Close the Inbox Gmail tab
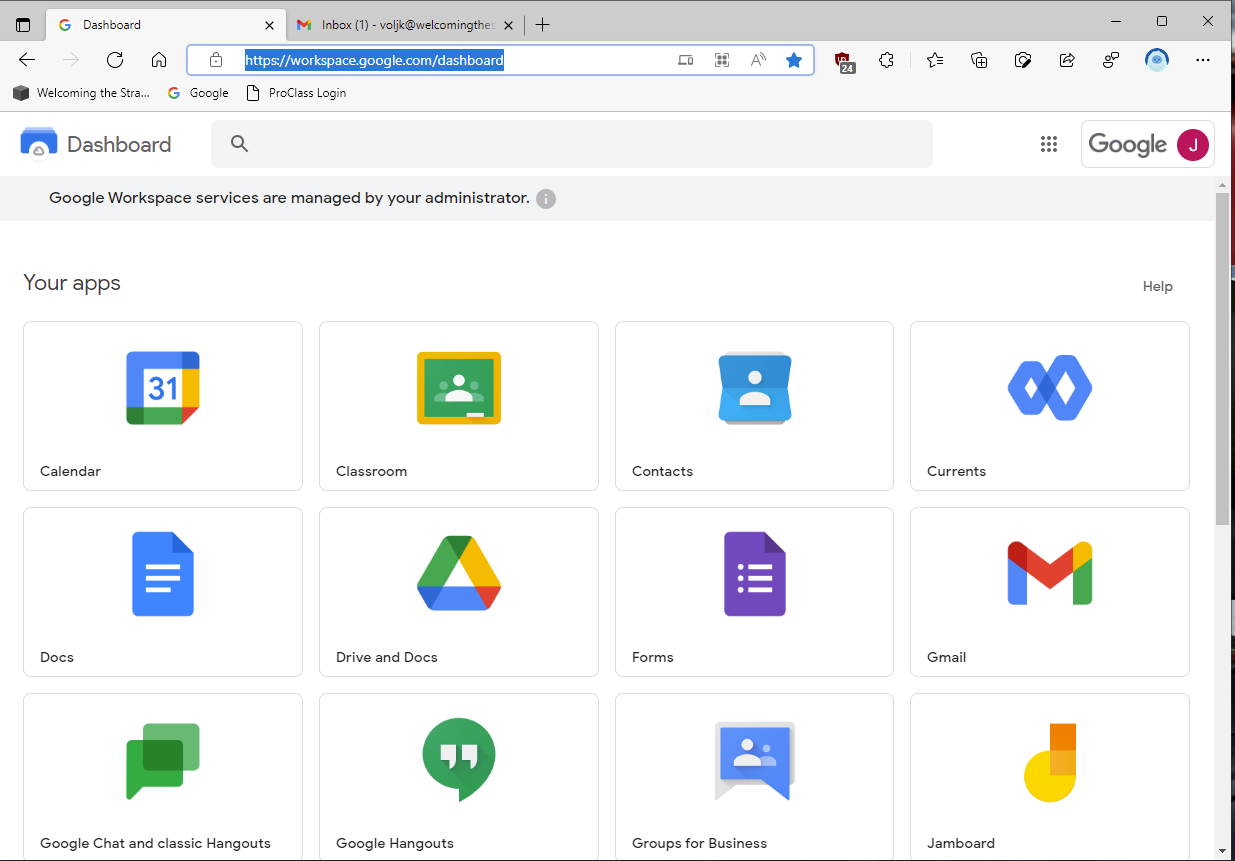 pos(508,25)
